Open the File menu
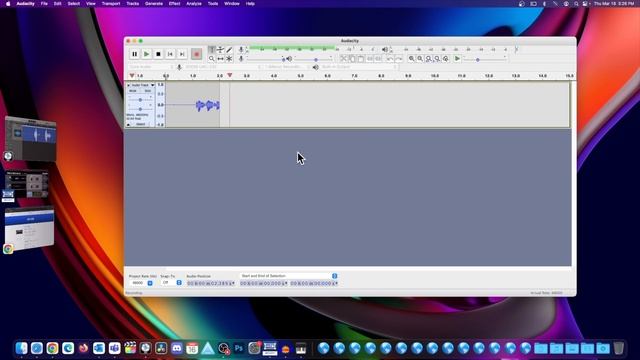The width and height of the screenshot is (640, 360). tap(44, 4)
